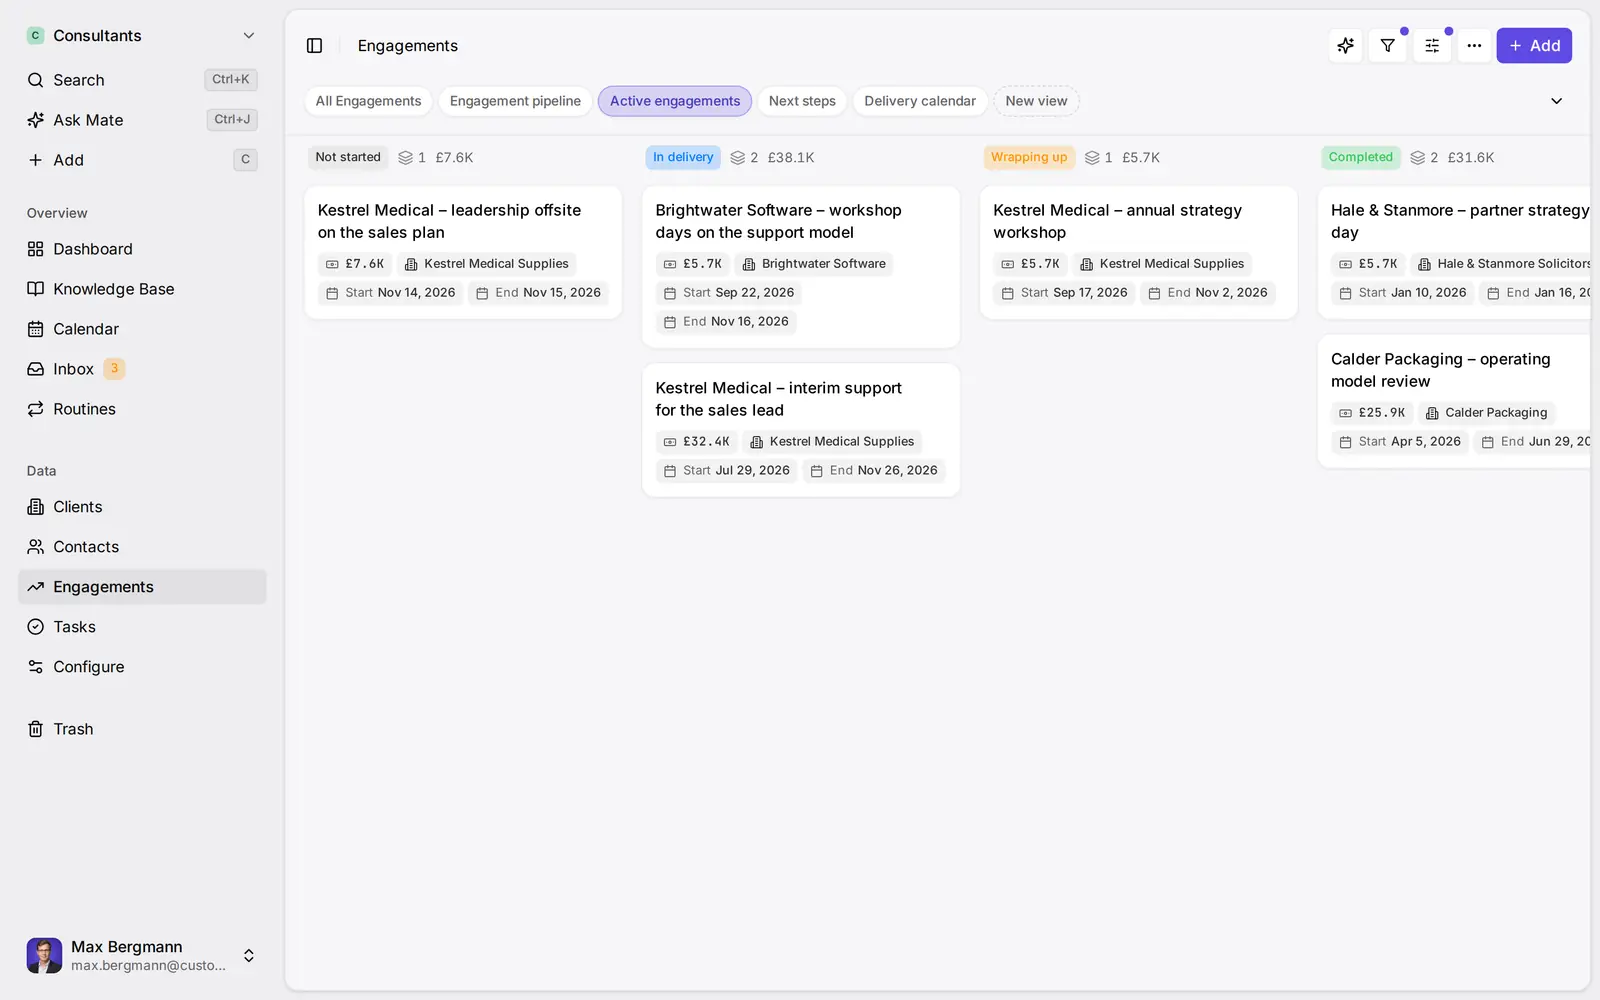Click the Calendar icon in sidebar
The height and width of the screenshot is (1000, 1600).
[x=35, y=329]
